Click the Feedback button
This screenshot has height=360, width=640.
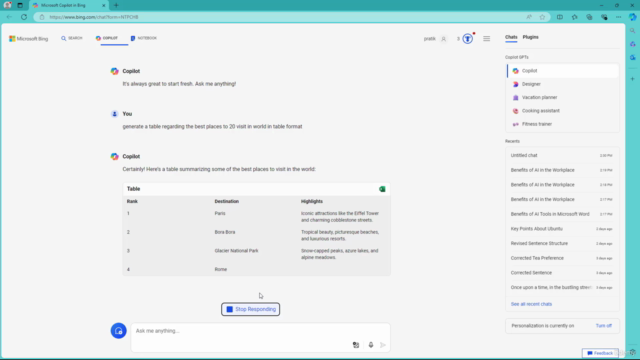[600, 353]
